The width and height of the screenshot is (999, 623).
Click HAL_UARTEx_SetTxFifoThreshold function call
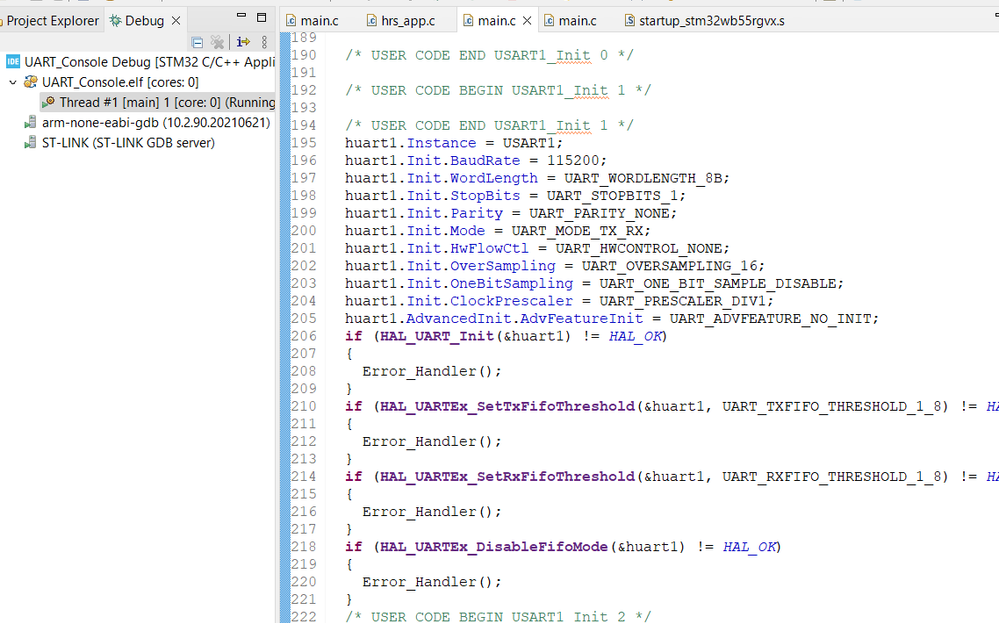tap(508, 406)
